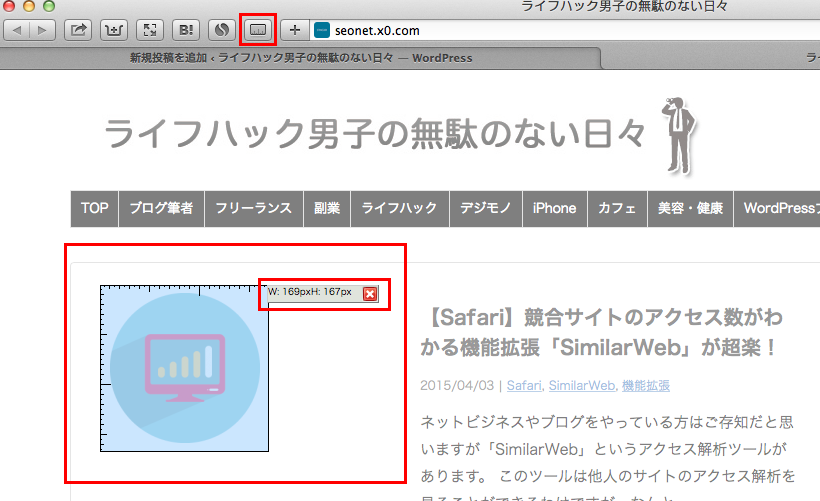Click the Hatena Bookmark B! button
This screenshot has height=501, width=820.
pyautogui.click(x=186, y=30)
